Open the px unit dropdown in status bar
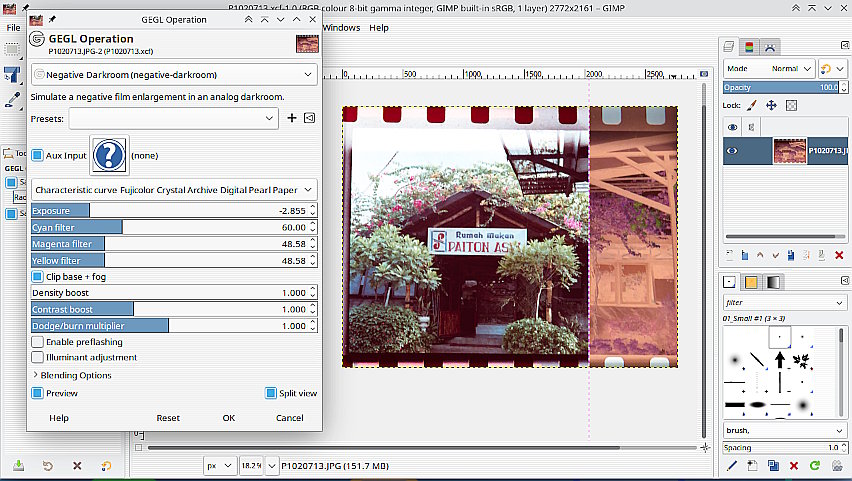The height and width of the screenshot is (481, 852). [220, 466]
